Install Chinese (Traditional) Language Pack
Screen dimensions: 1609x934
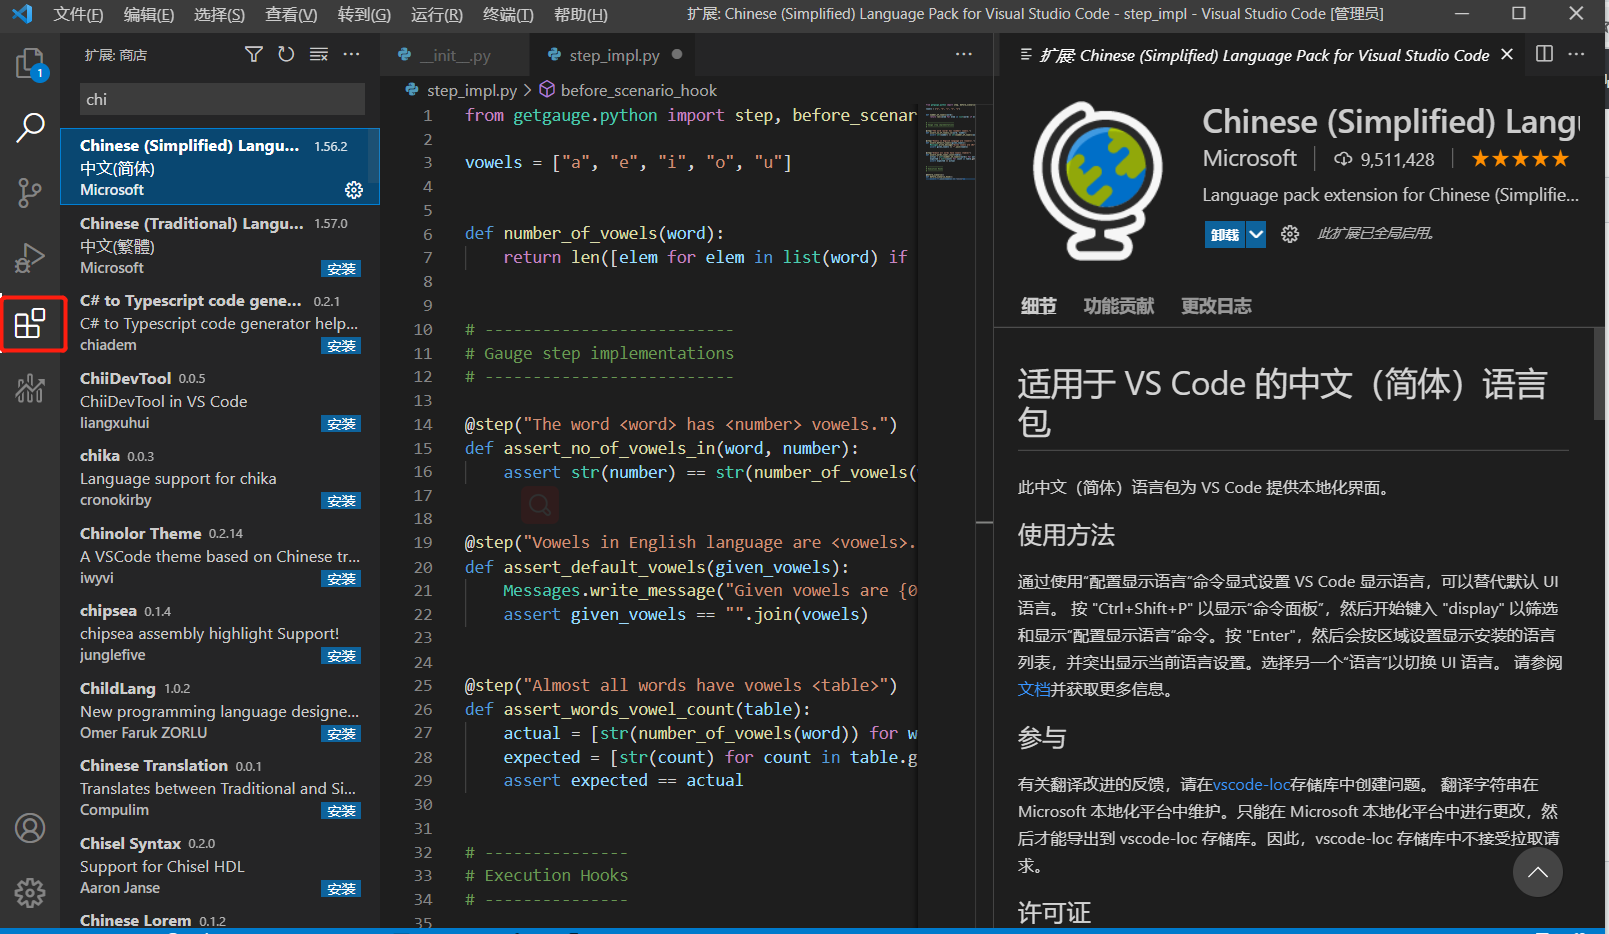[x=341, y=269]
